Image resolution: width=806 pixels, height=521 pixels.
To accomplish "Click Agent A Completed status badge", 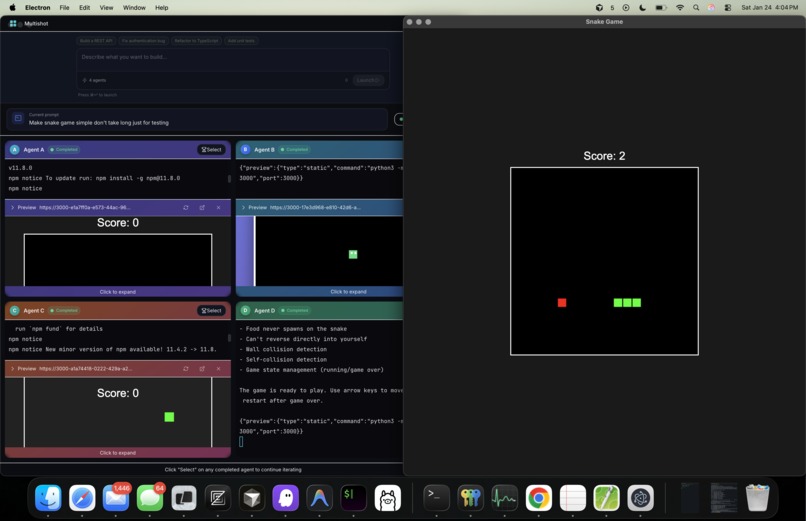I will [x=64, y=150].
